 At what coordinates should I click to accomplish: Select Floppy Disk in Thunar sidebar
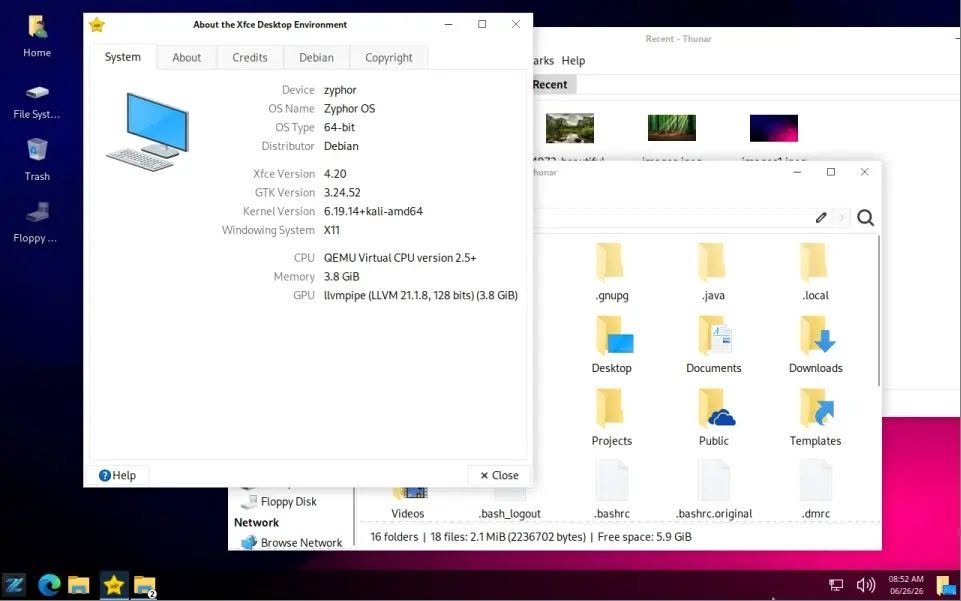pyautogui.click(x=279, y=502)
